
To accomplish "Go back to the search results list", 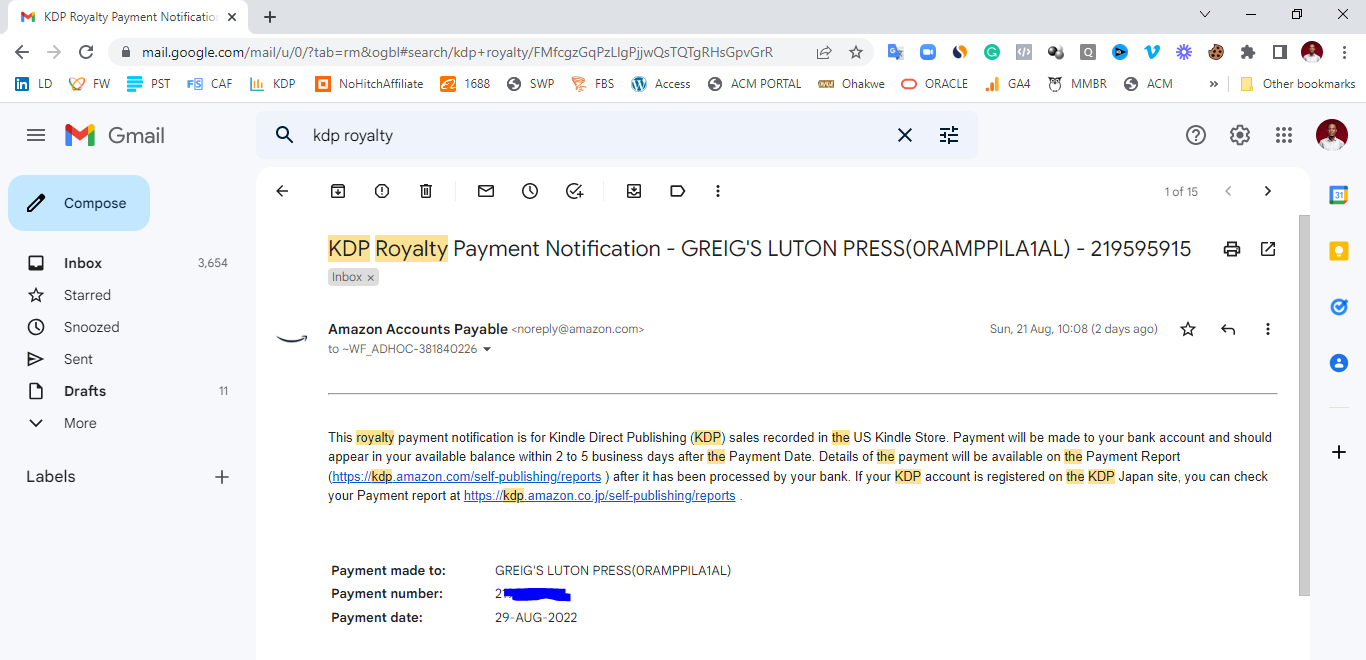I will [x=282, y=191].
